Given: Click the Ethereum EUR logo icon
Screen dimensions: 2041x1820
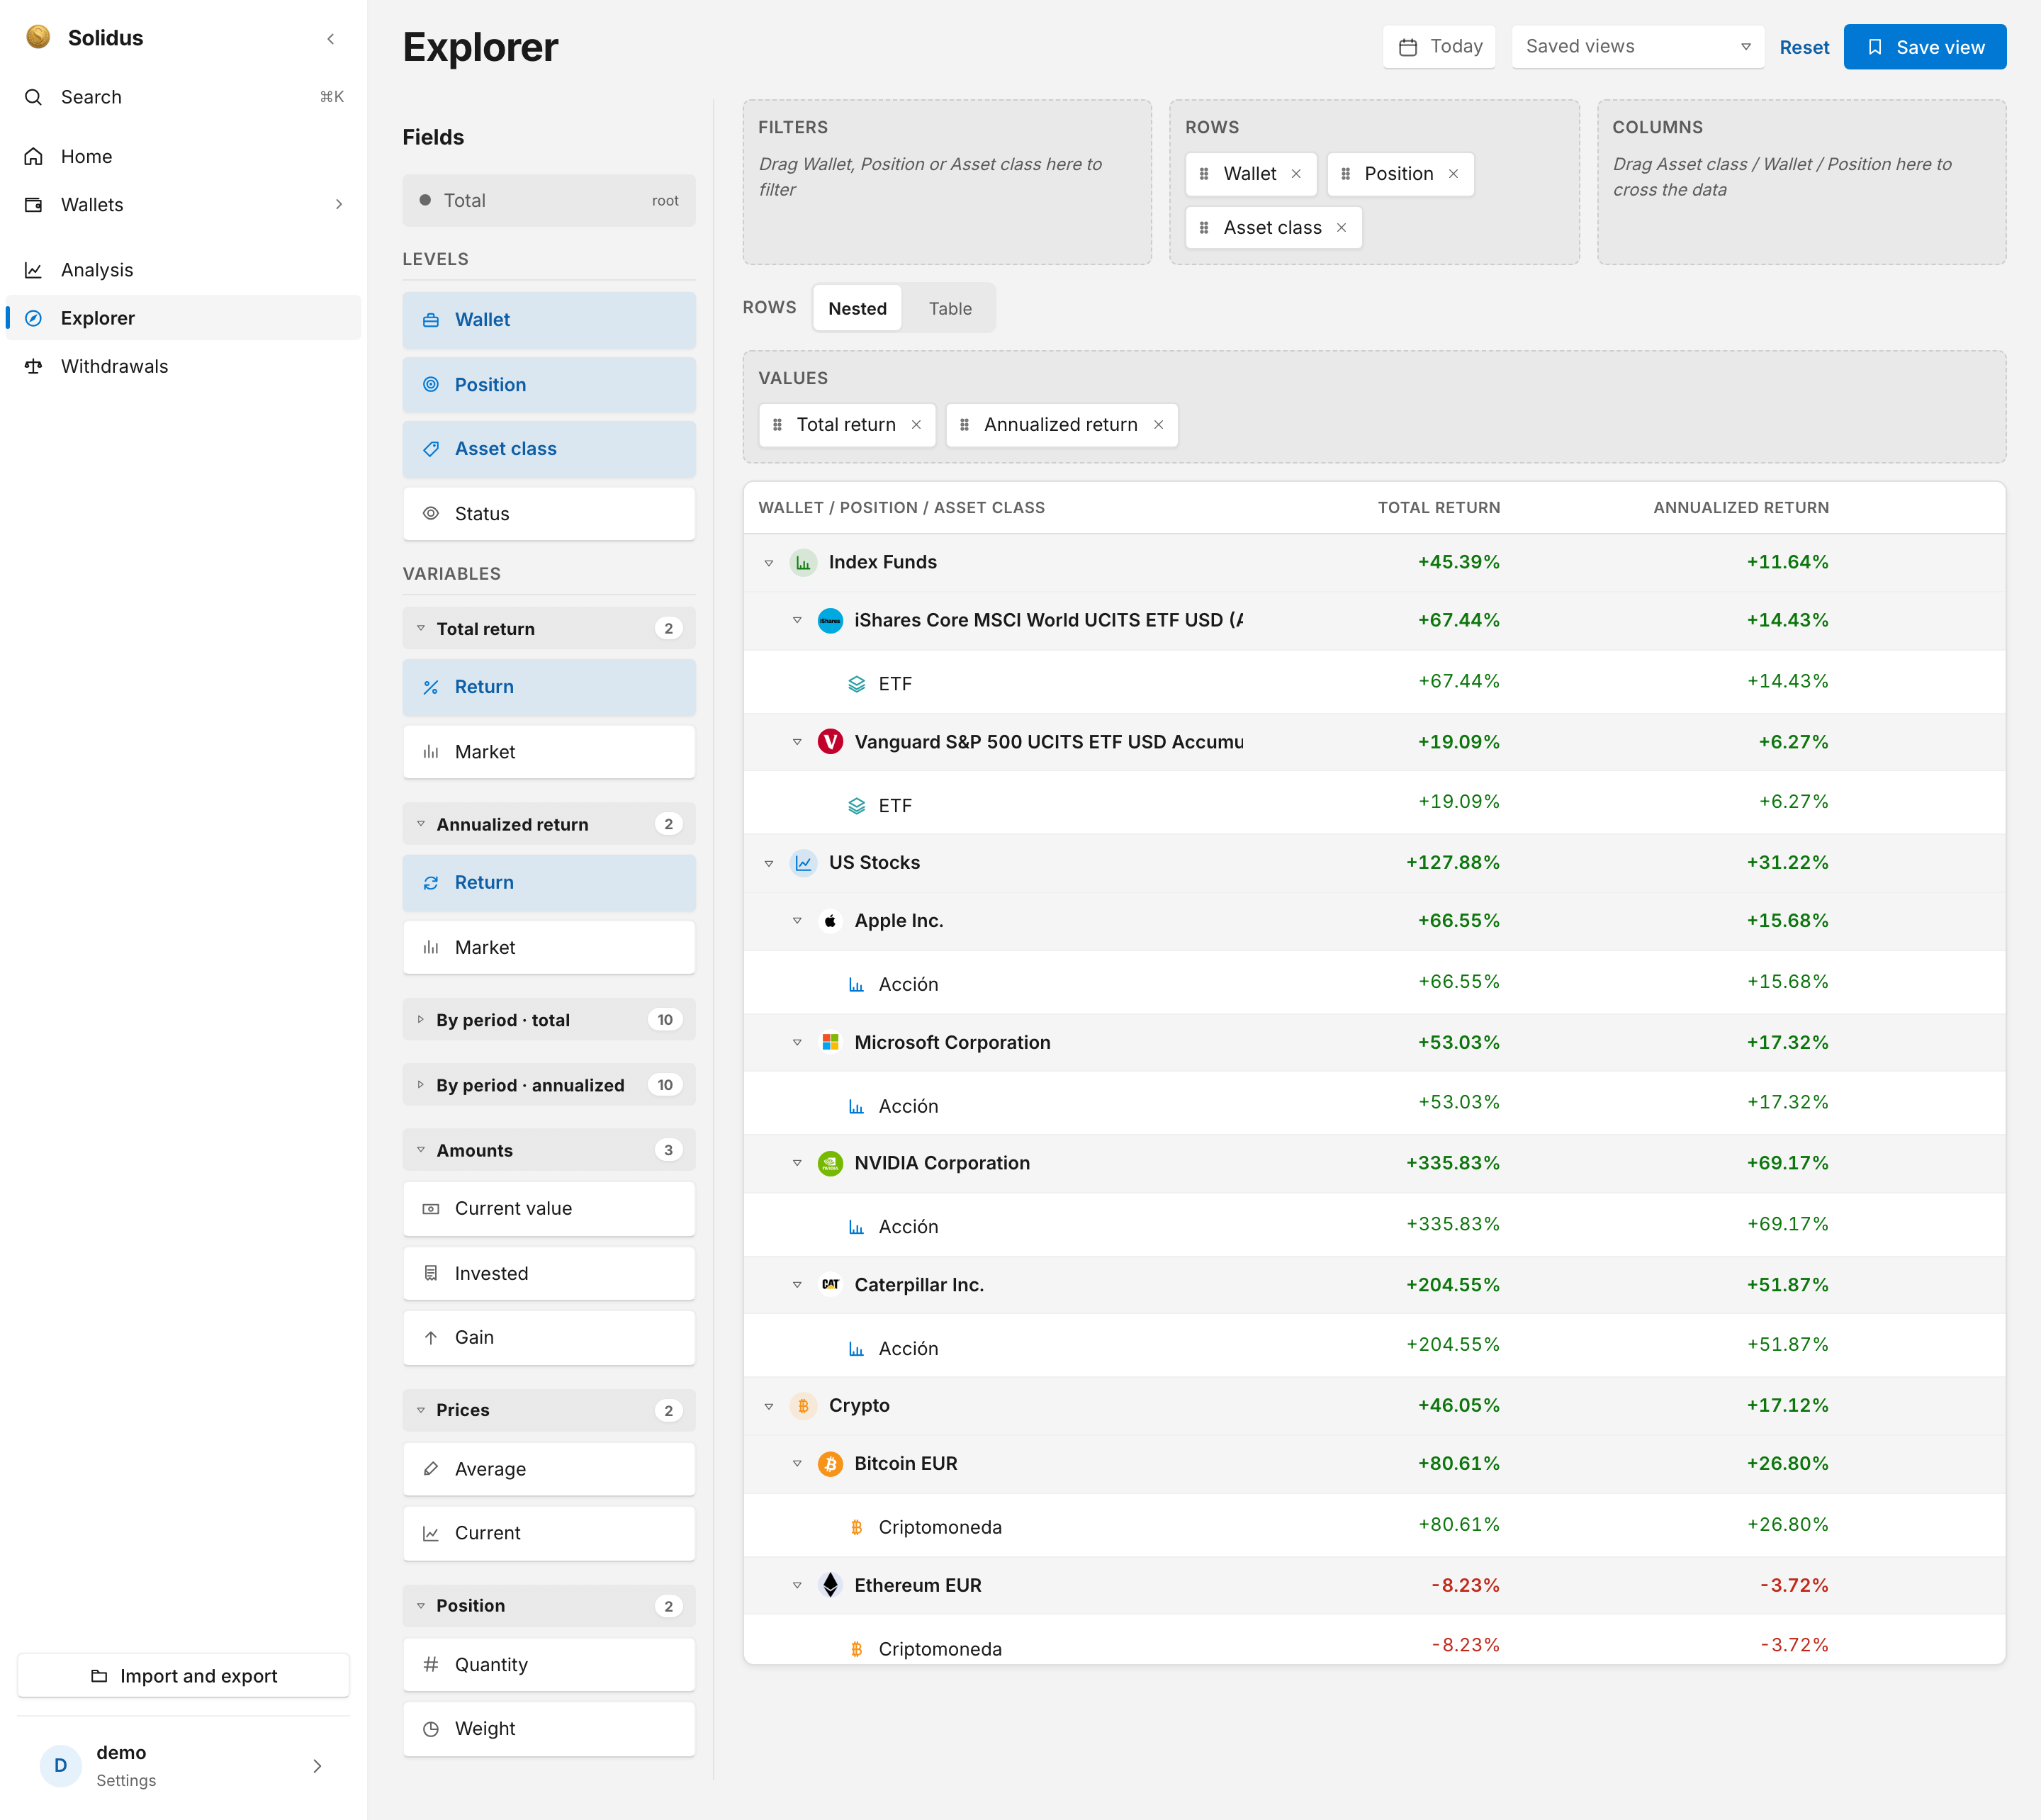Looking at the screenshot, I should 830,1586.
